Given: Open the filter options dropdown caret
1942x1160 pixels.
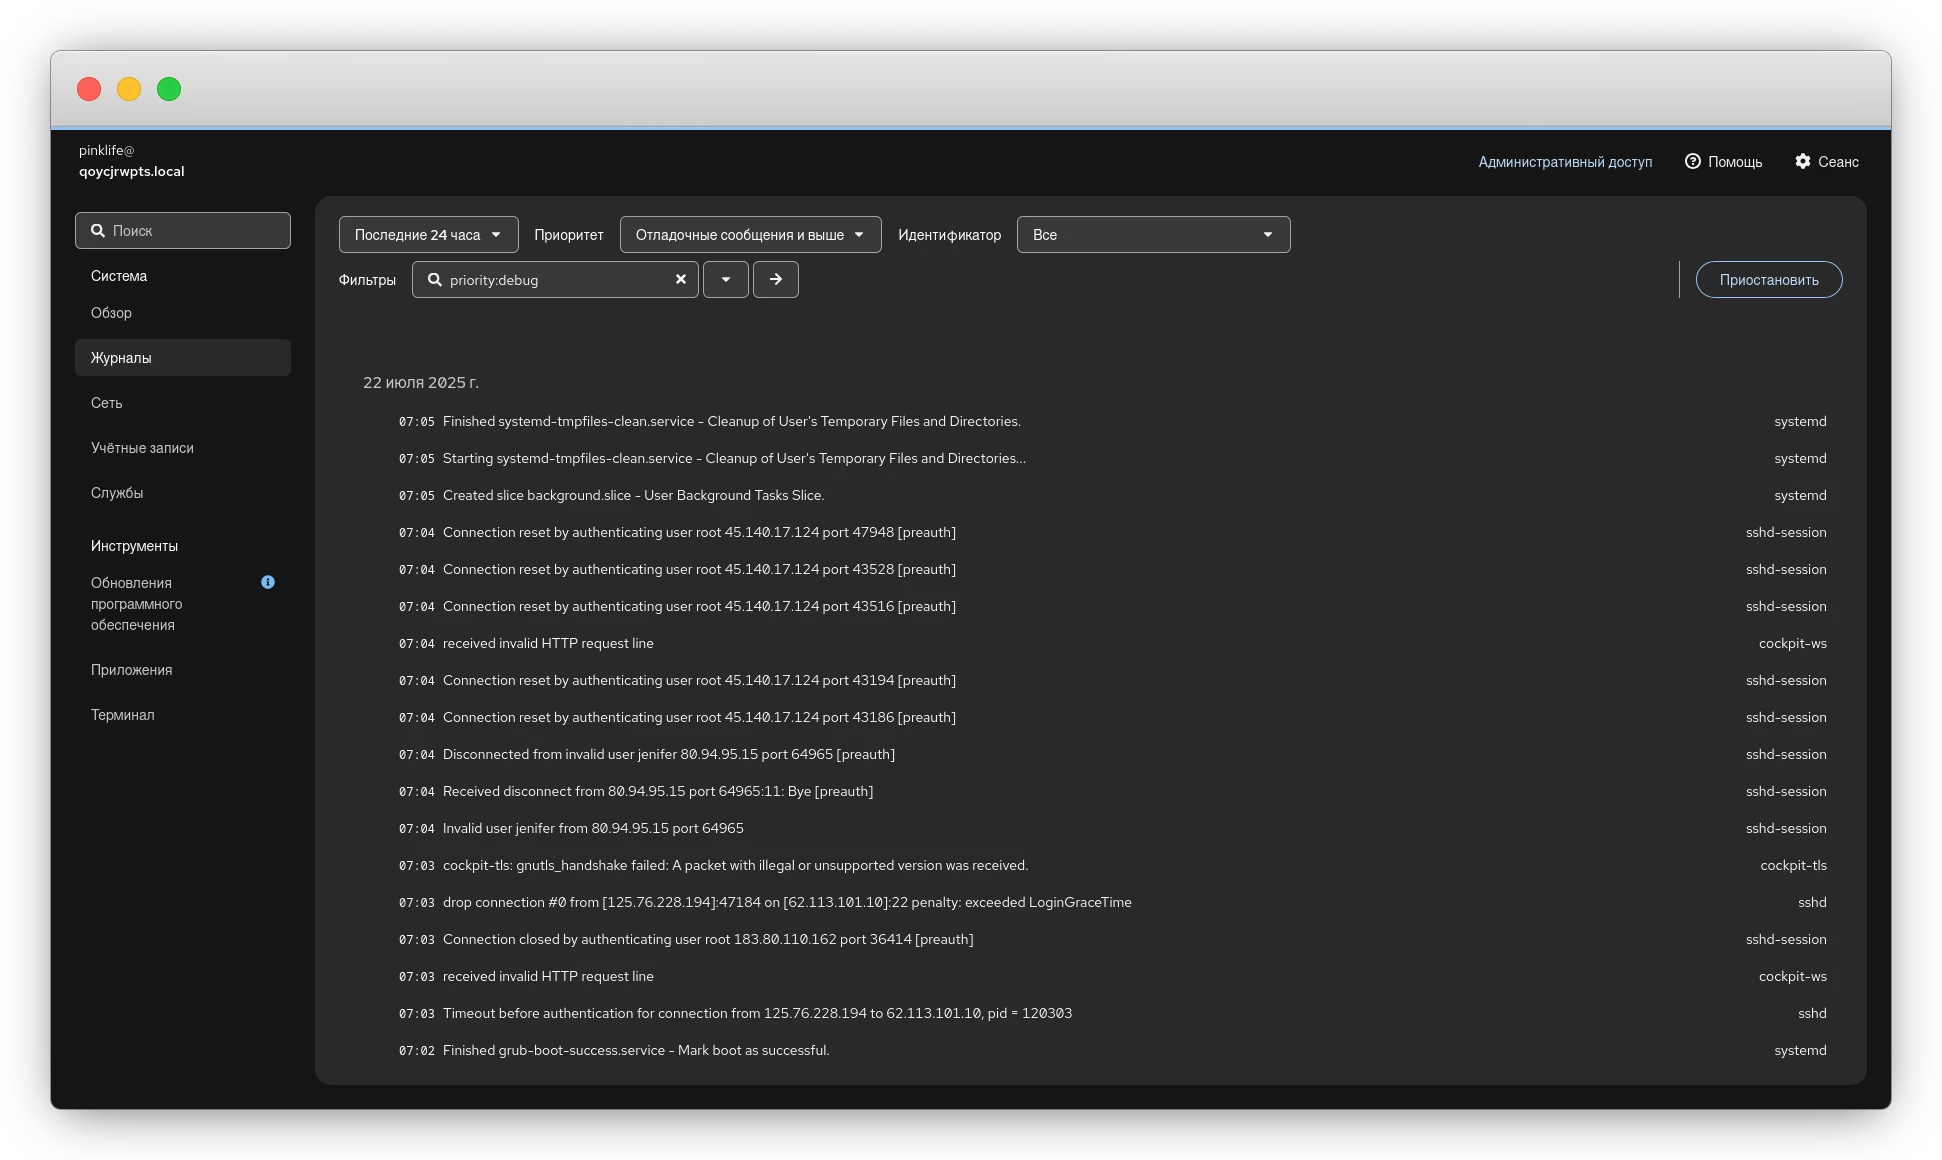Looking at the screenshot, I should pos(726,280).
